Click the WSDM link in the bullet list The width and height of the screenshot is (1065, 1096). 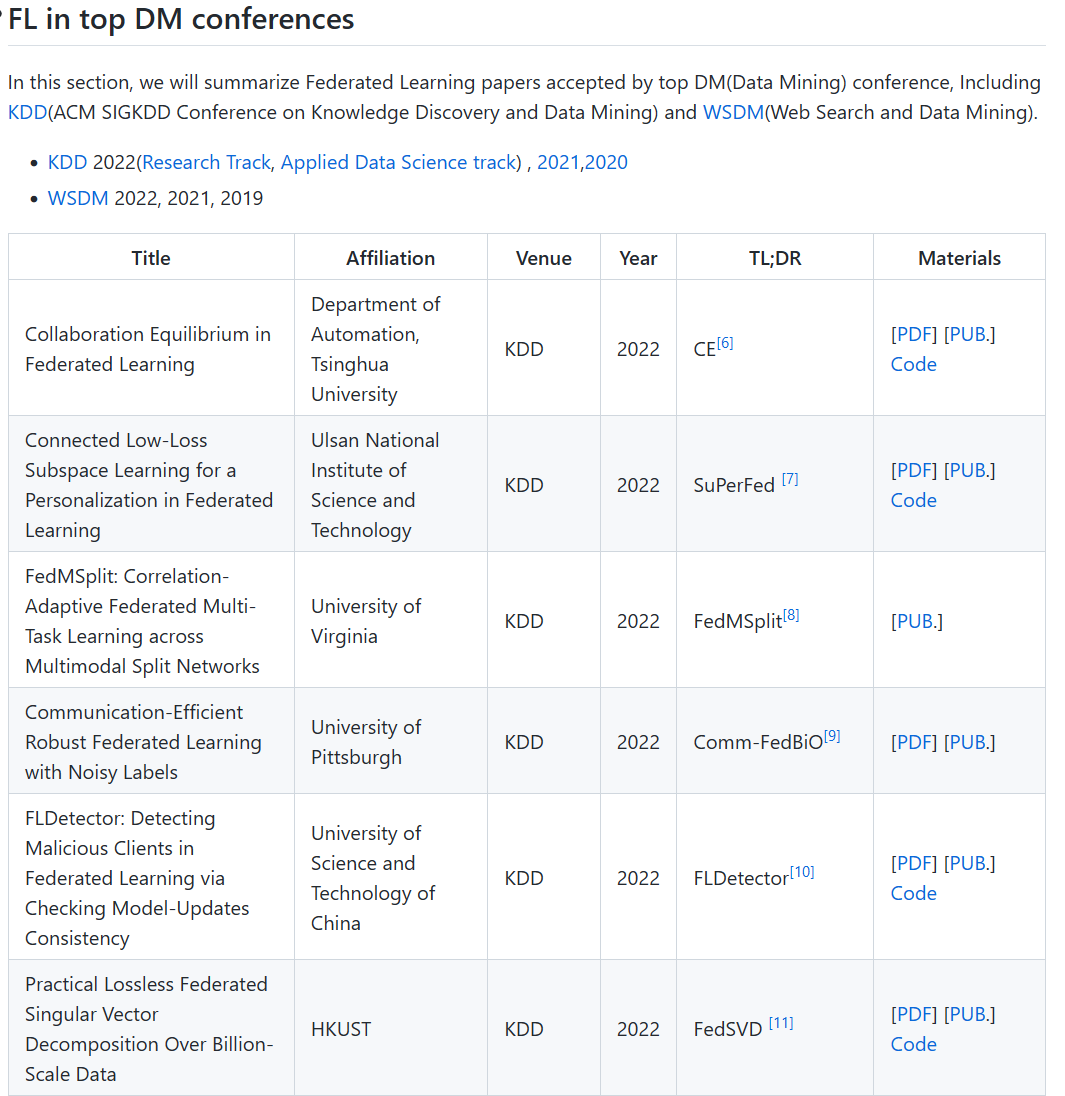(x=78, y=198)
